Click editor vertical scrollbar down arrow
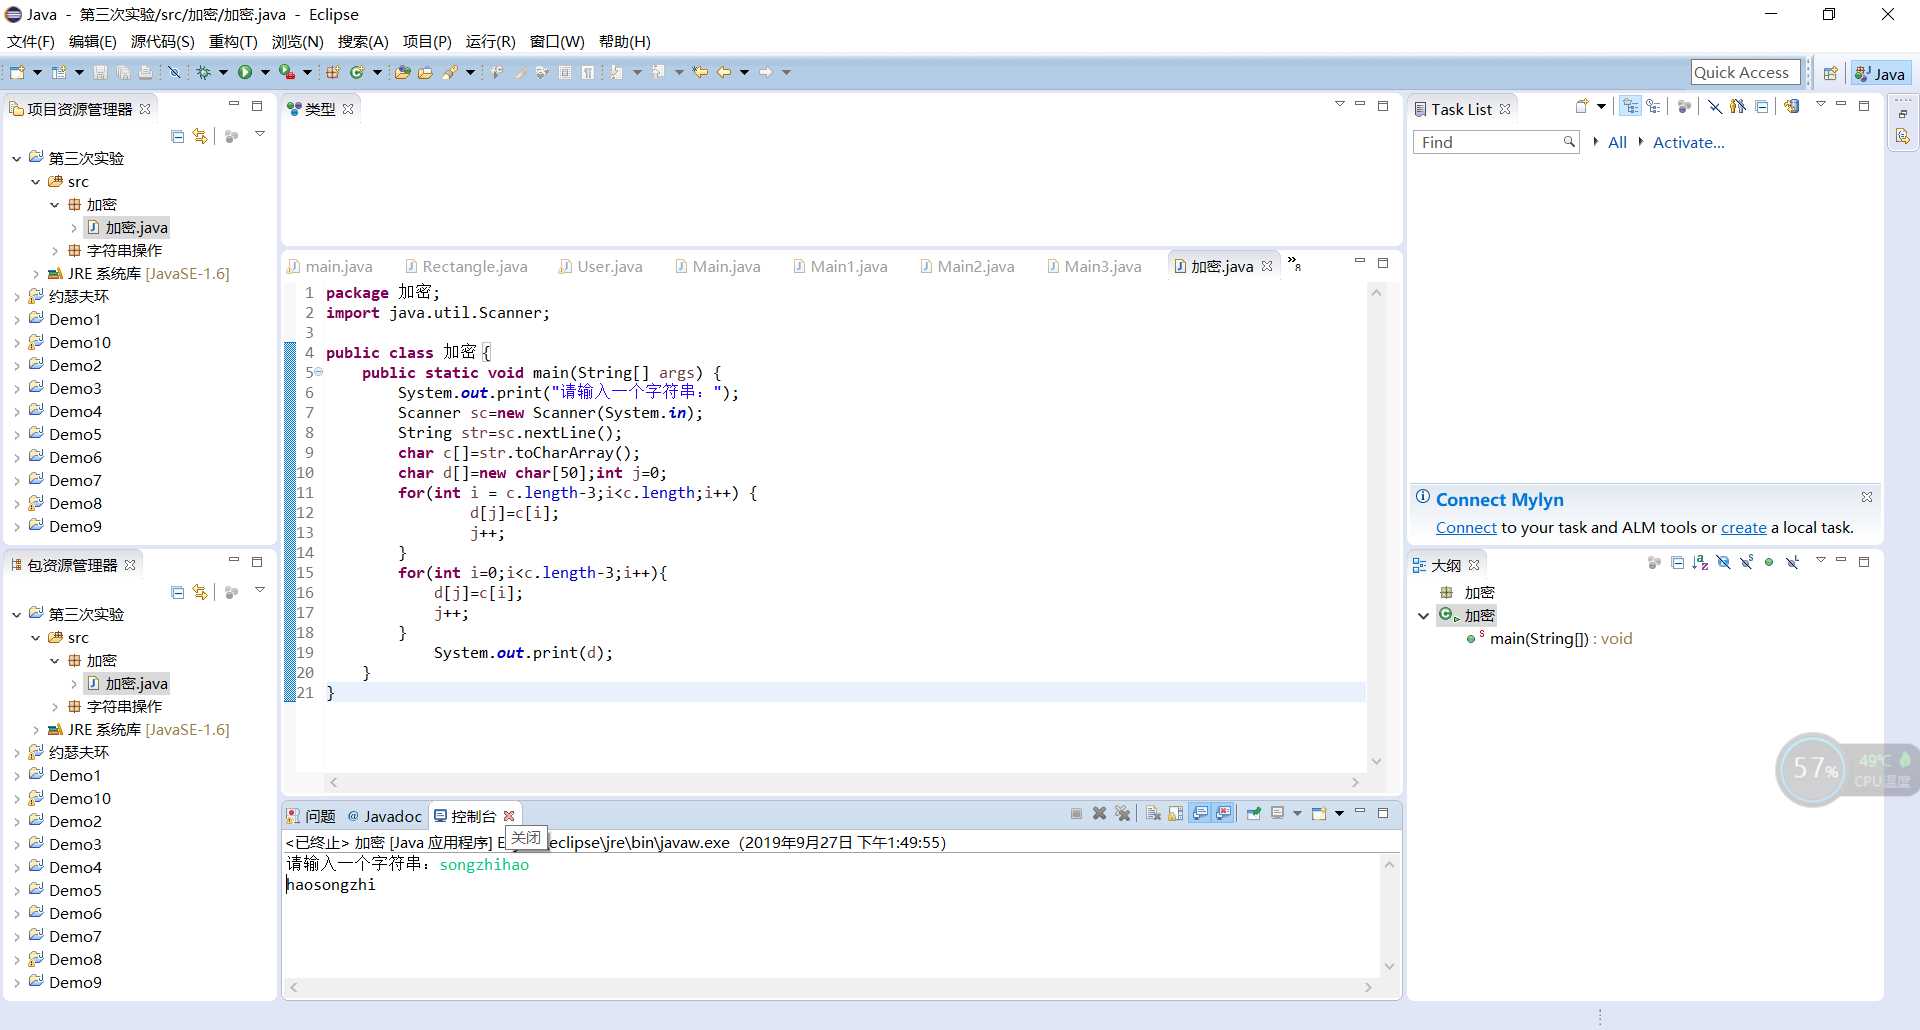The width and height of the screenshot is (1920, 1030). click(1376, 761)
